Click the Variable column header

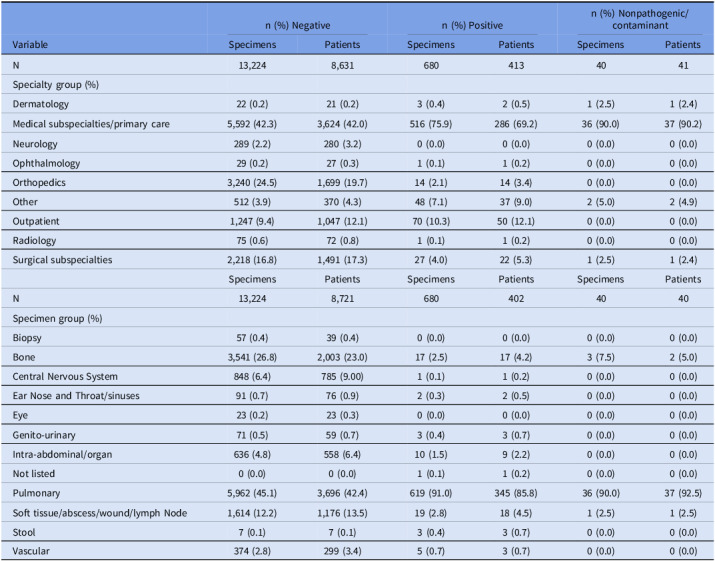click(30, 45)
